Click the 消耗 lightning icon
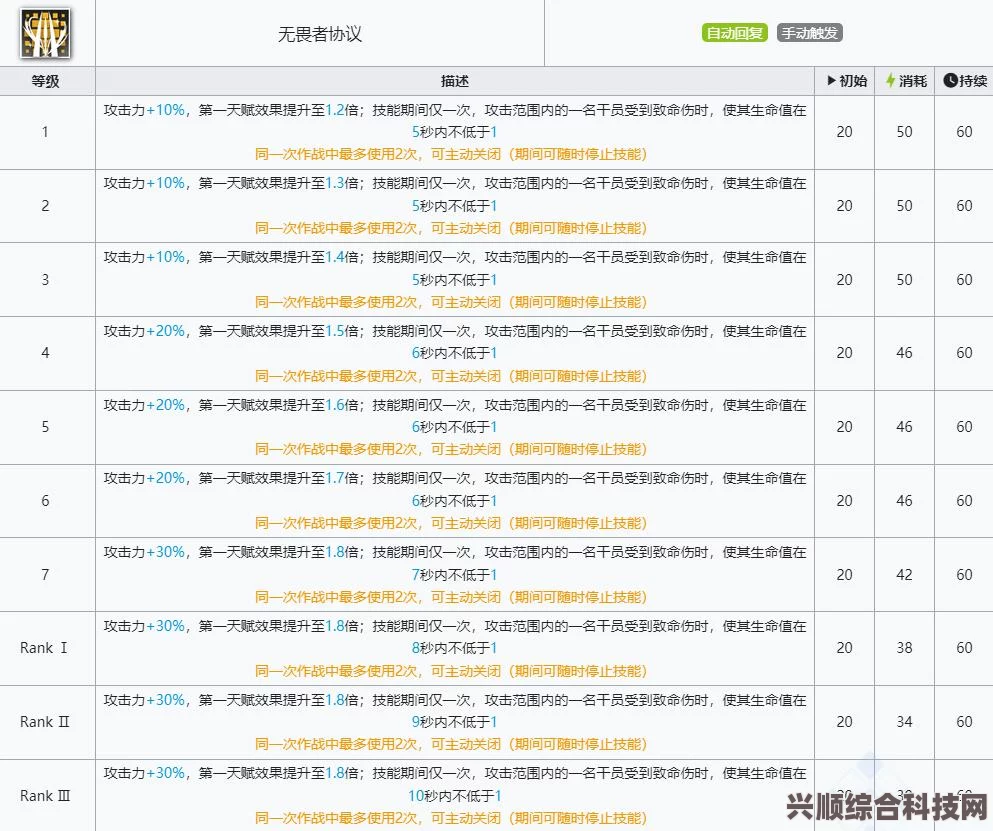 (890, 80)
